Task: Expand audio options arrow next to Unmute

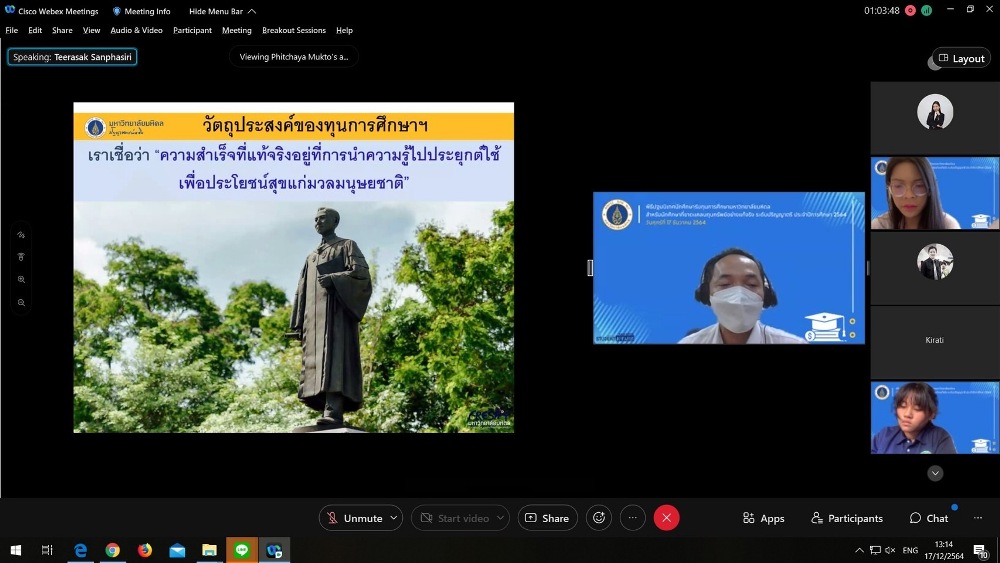Action: point(394,518)
